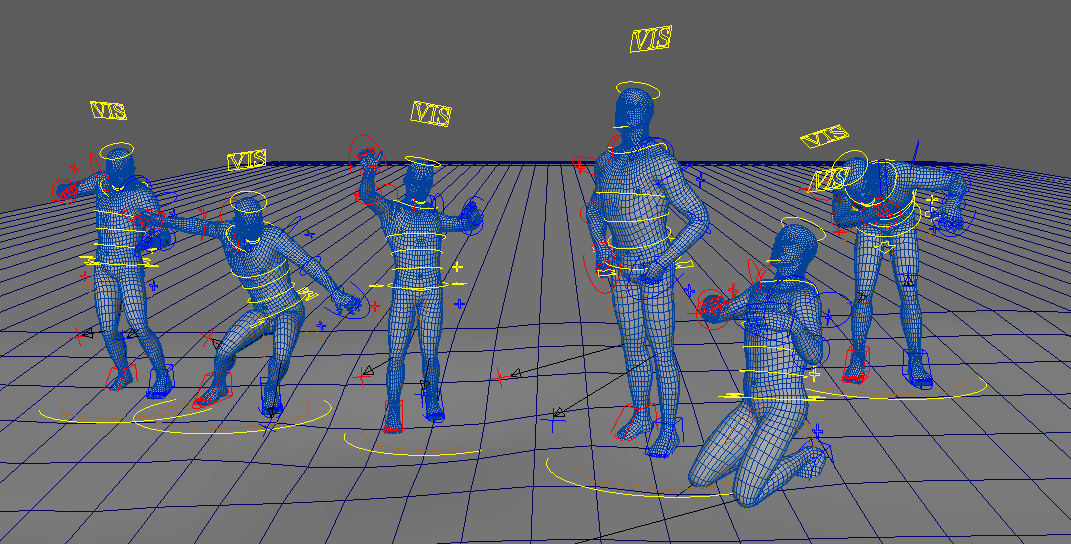Image resolution: width=1071 pixels, height=544 pixels.
Task: Select red foot box of bent-over right figure
Action: click(857, 365)
